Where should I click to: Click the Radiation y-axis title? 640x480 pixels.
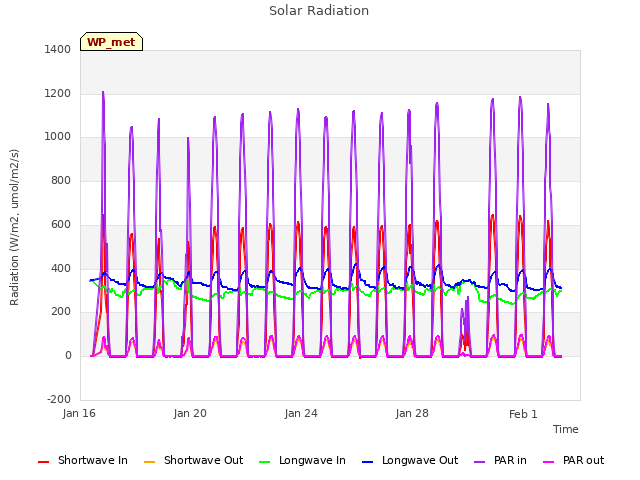14,227
